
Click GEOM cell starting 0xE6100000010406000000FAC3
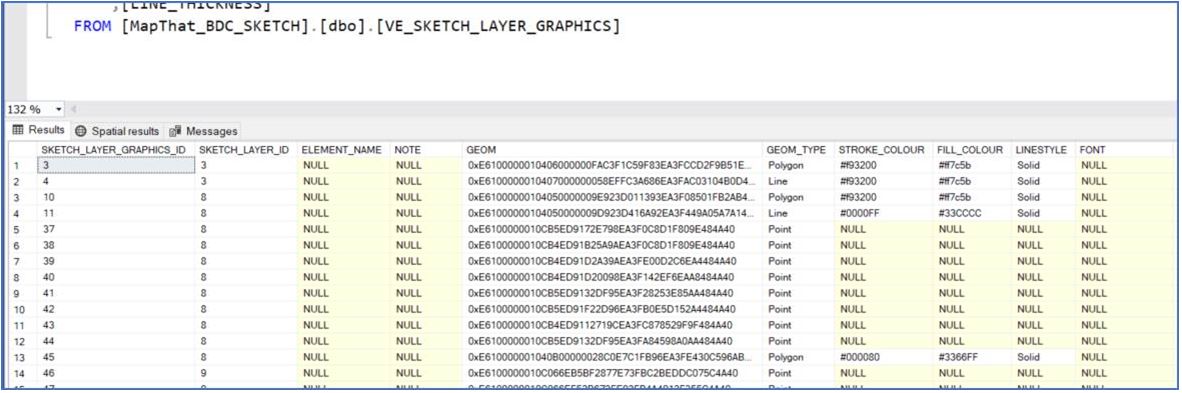[611, 164]
